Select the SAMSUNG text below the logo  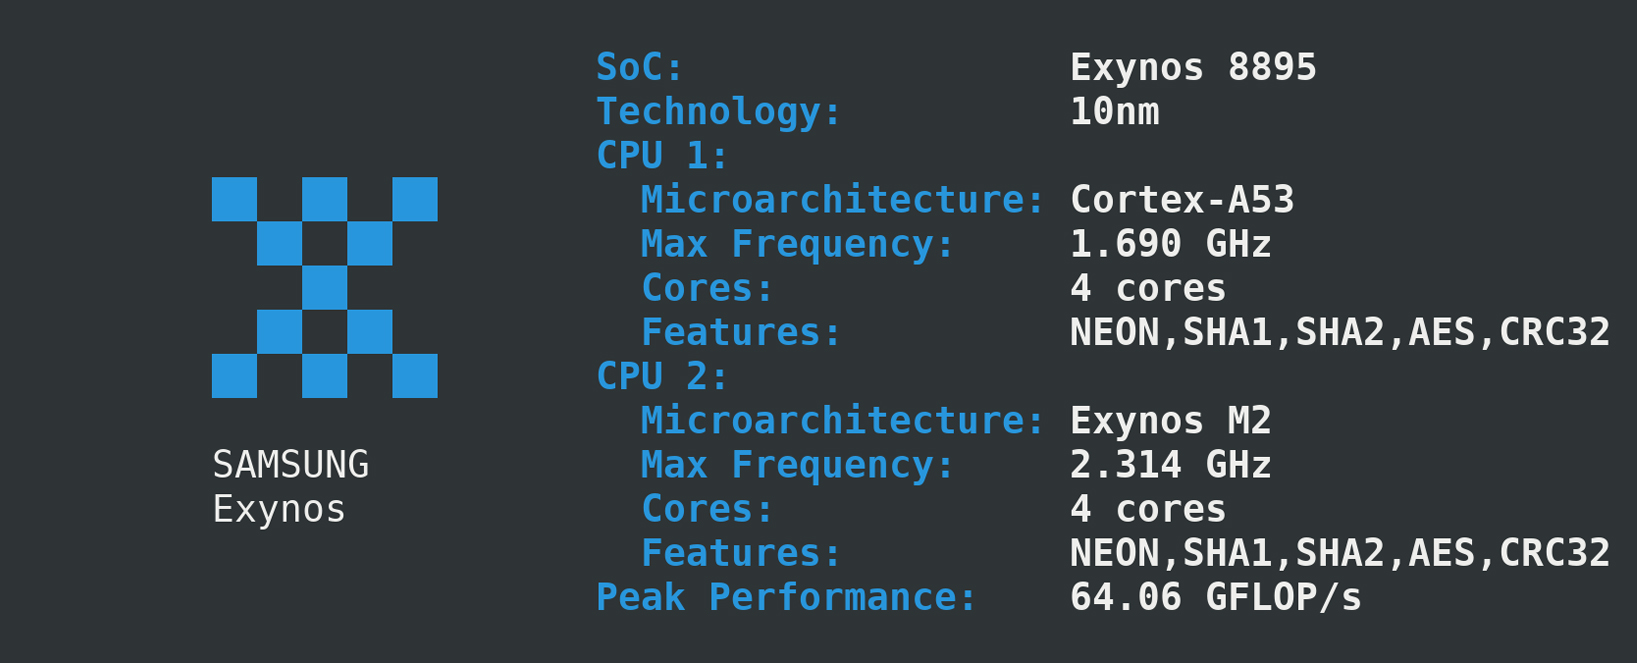pos(291,465)
